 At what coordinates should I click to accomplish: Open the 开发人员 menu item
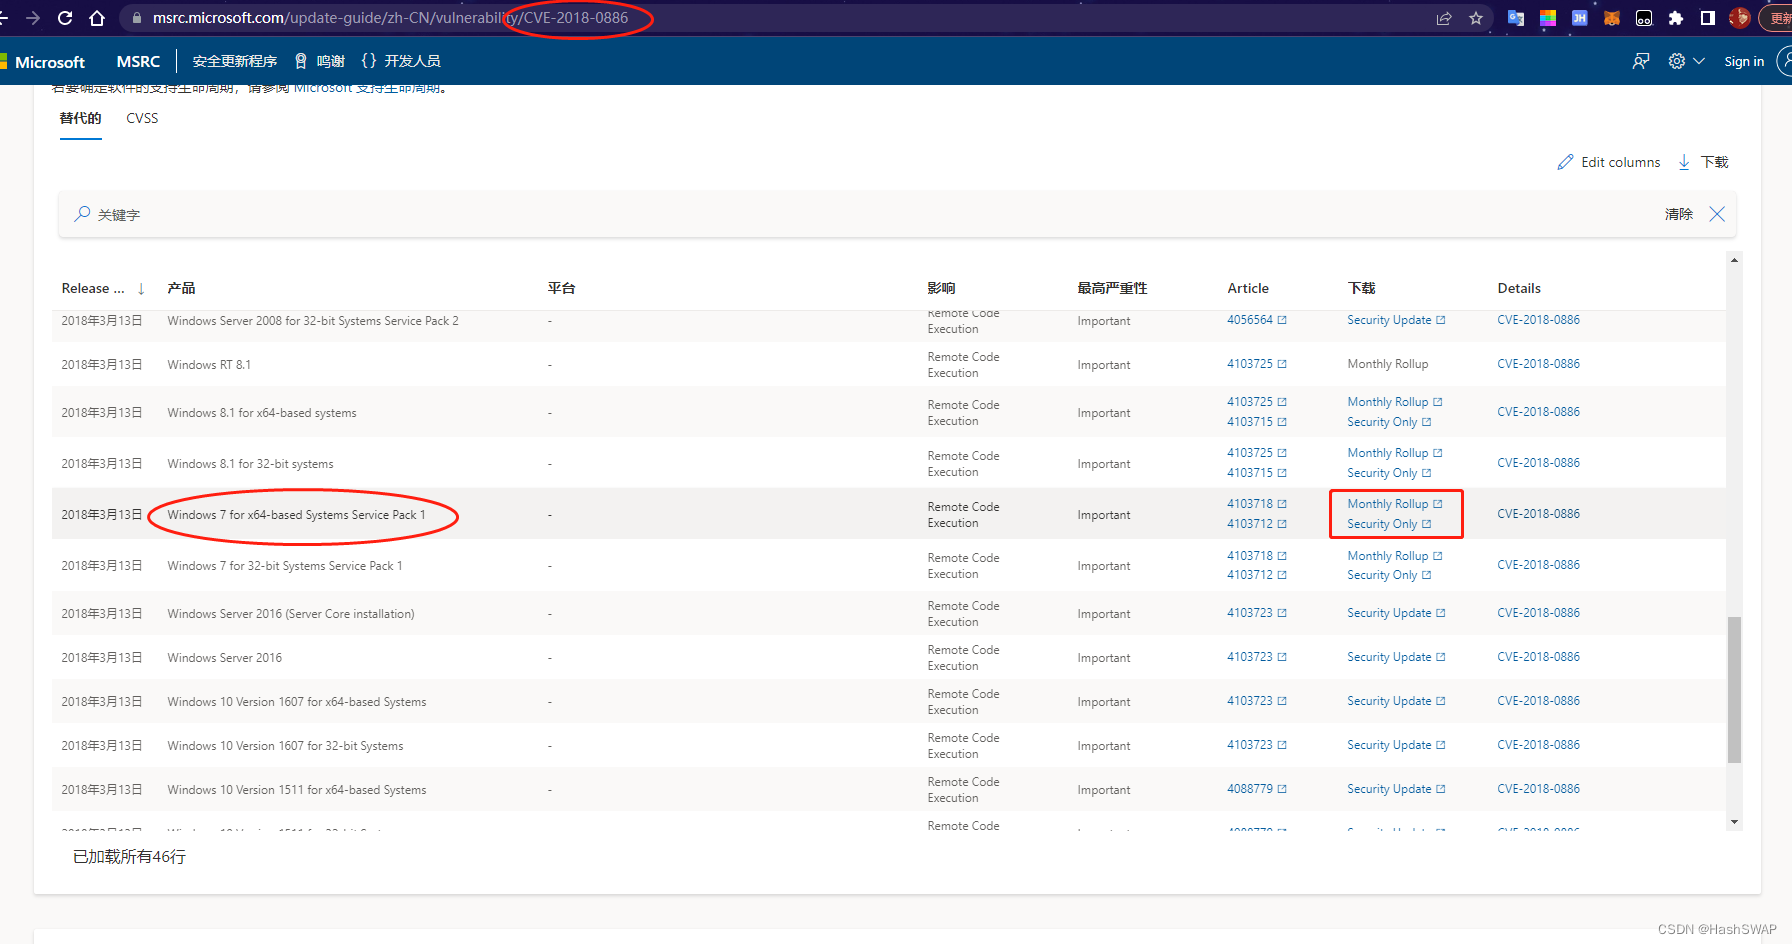click(412, 61)
